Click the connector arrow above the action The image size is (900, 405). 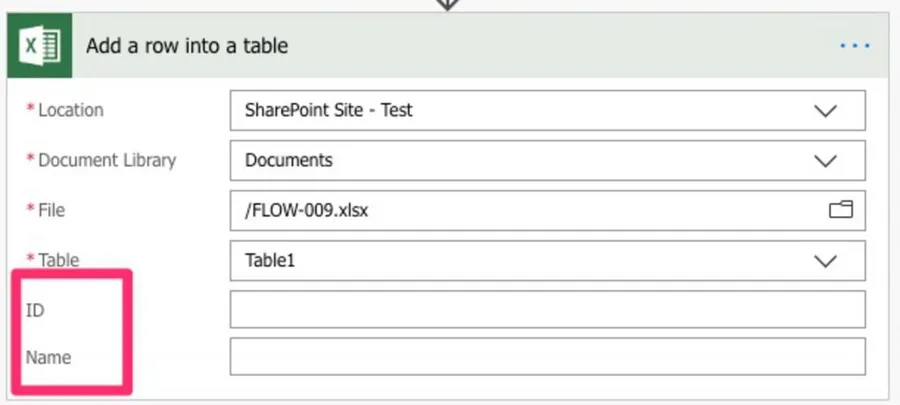447,4
